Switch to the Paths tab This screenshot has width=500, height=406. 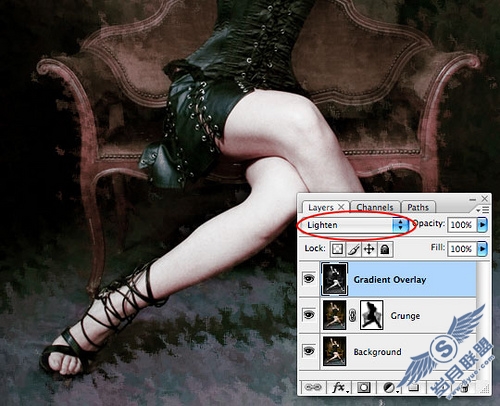click(418, 207)
